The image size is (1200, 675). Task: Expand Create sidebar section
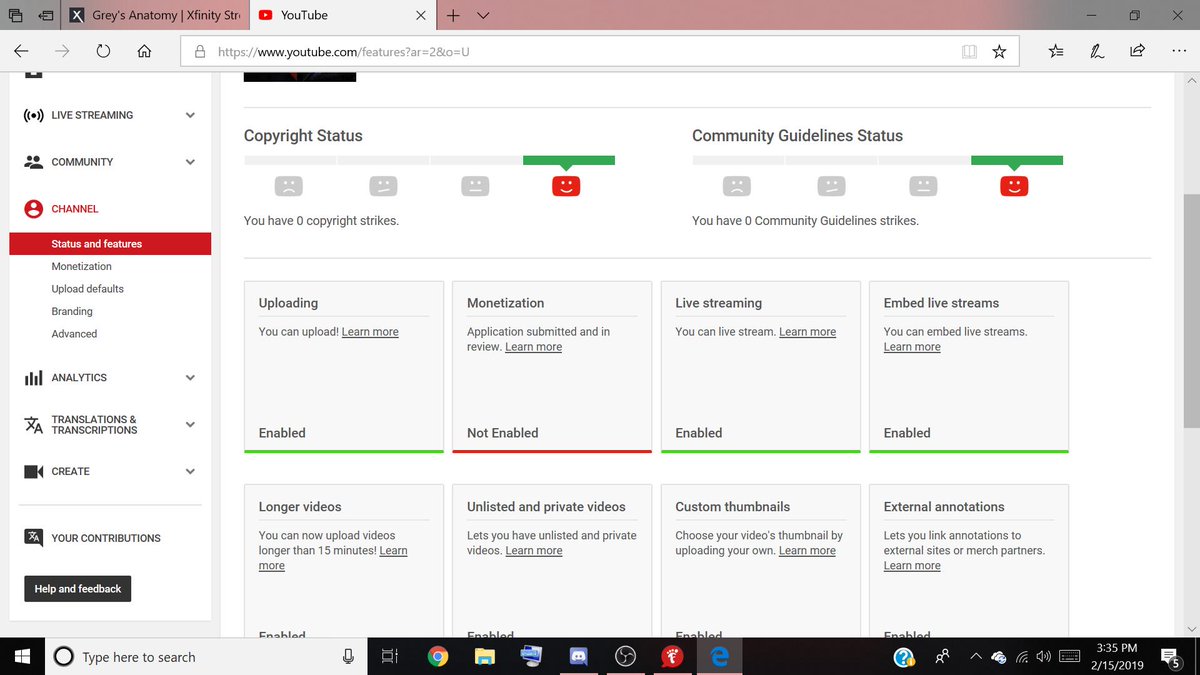click(x=190, y=471)
